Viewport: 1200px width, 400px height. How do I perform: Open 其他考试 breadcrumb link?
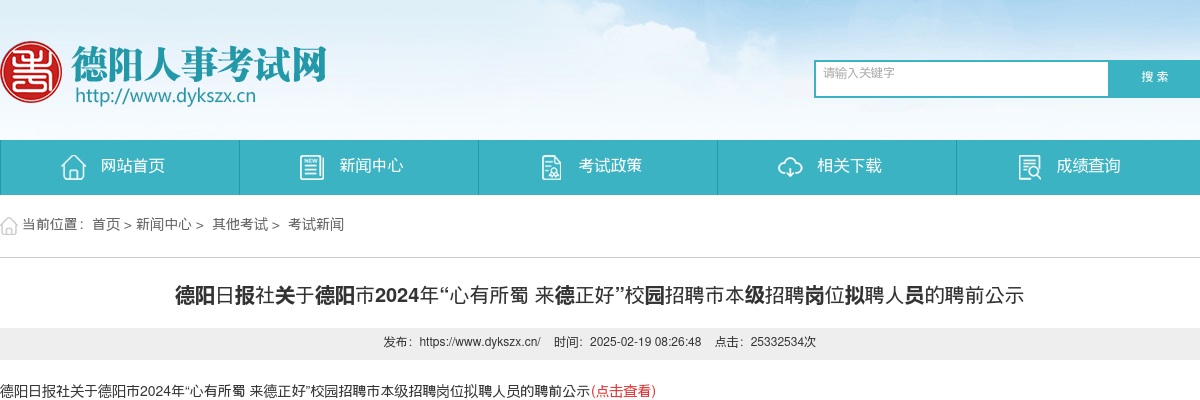(240, 225)
